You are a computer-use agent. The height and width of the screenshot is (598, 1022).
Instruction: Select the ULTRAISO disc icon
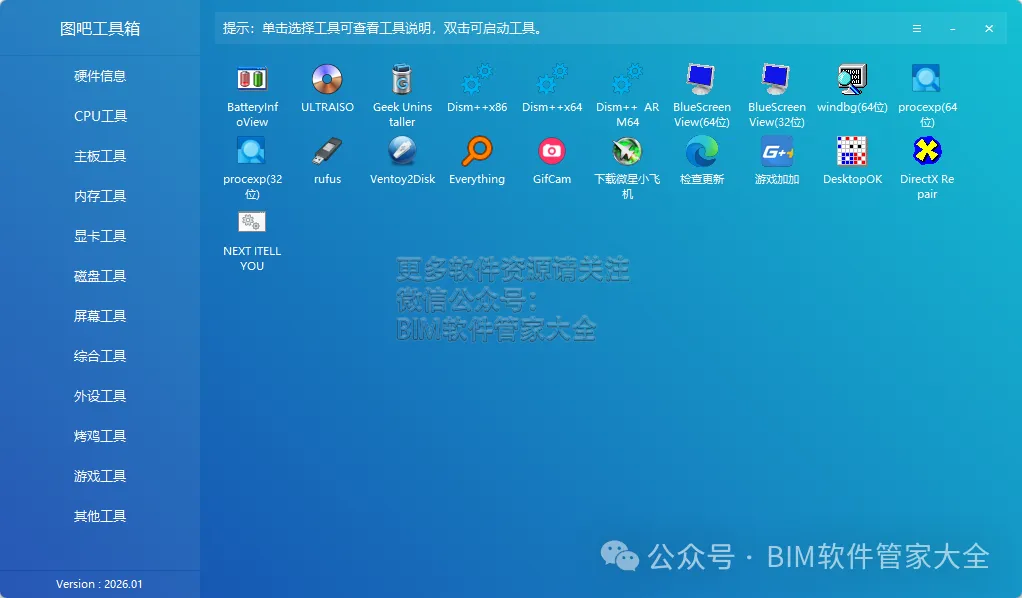pos(327,80)
